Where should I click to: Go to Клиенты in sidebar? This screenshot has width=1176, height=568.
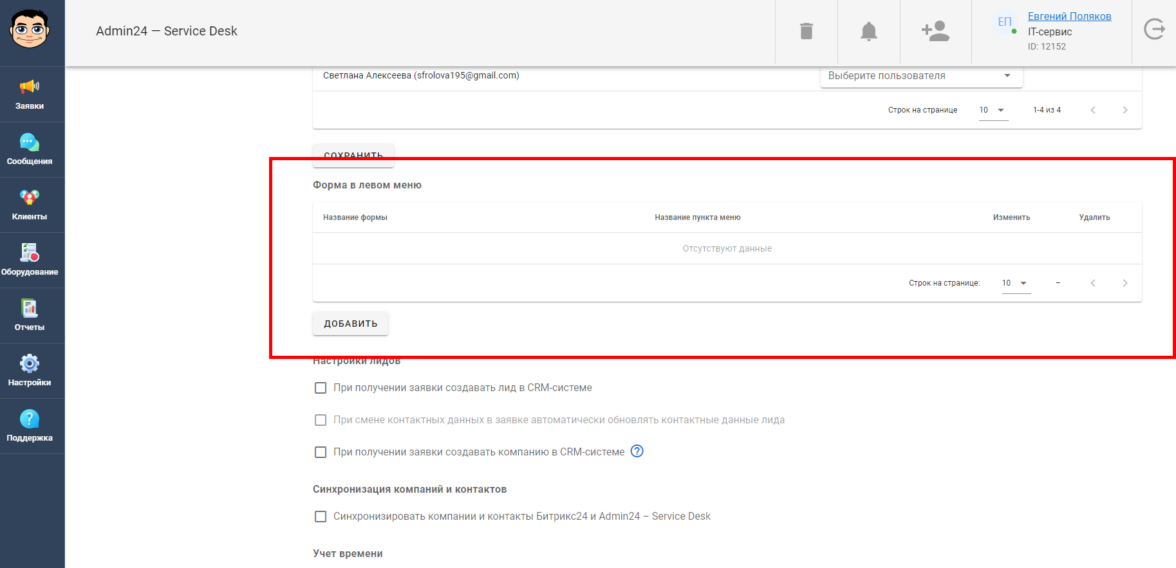(30, 205)
